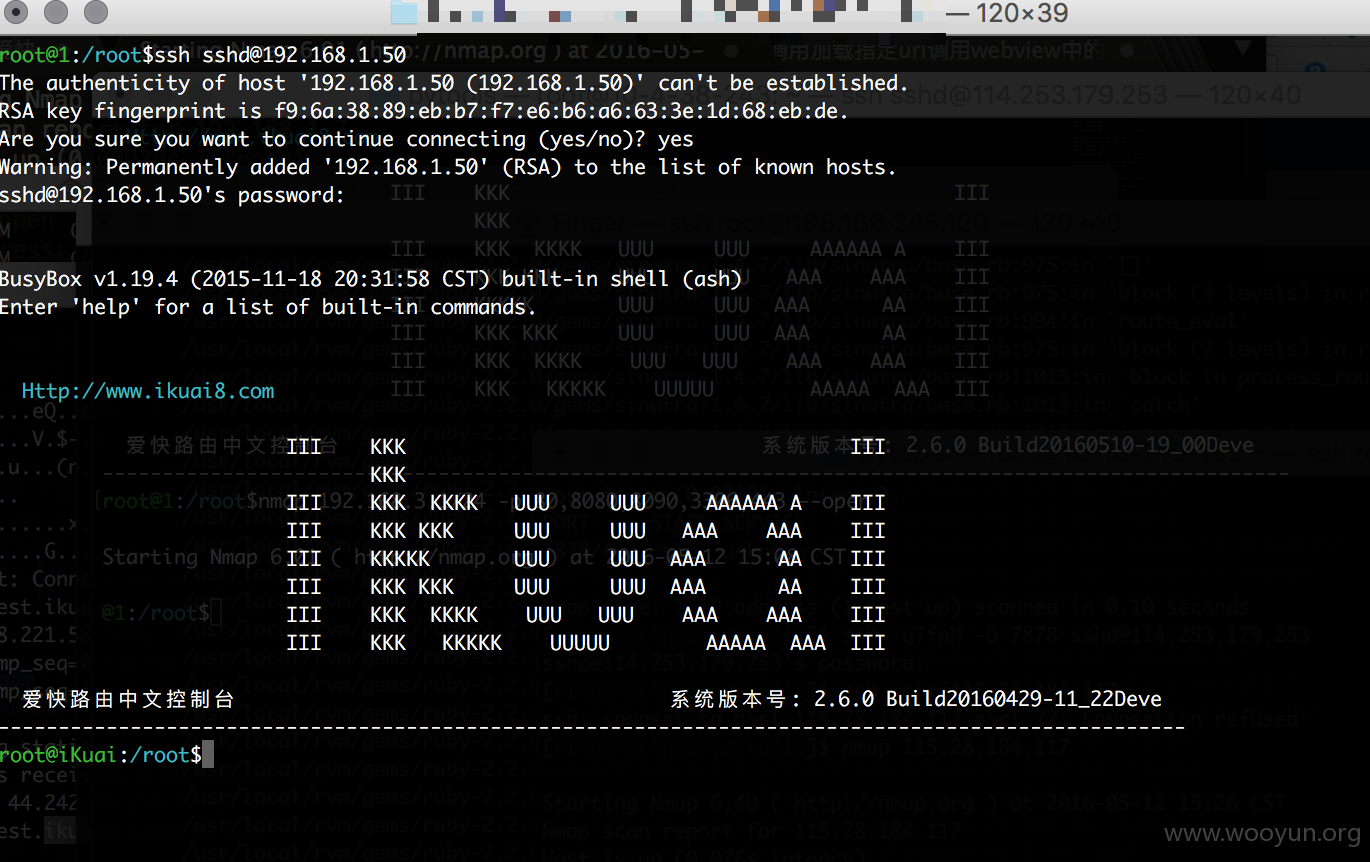Click the bright 爱快路由中文控制台 label above the iKuai prompt

(128, 699)
